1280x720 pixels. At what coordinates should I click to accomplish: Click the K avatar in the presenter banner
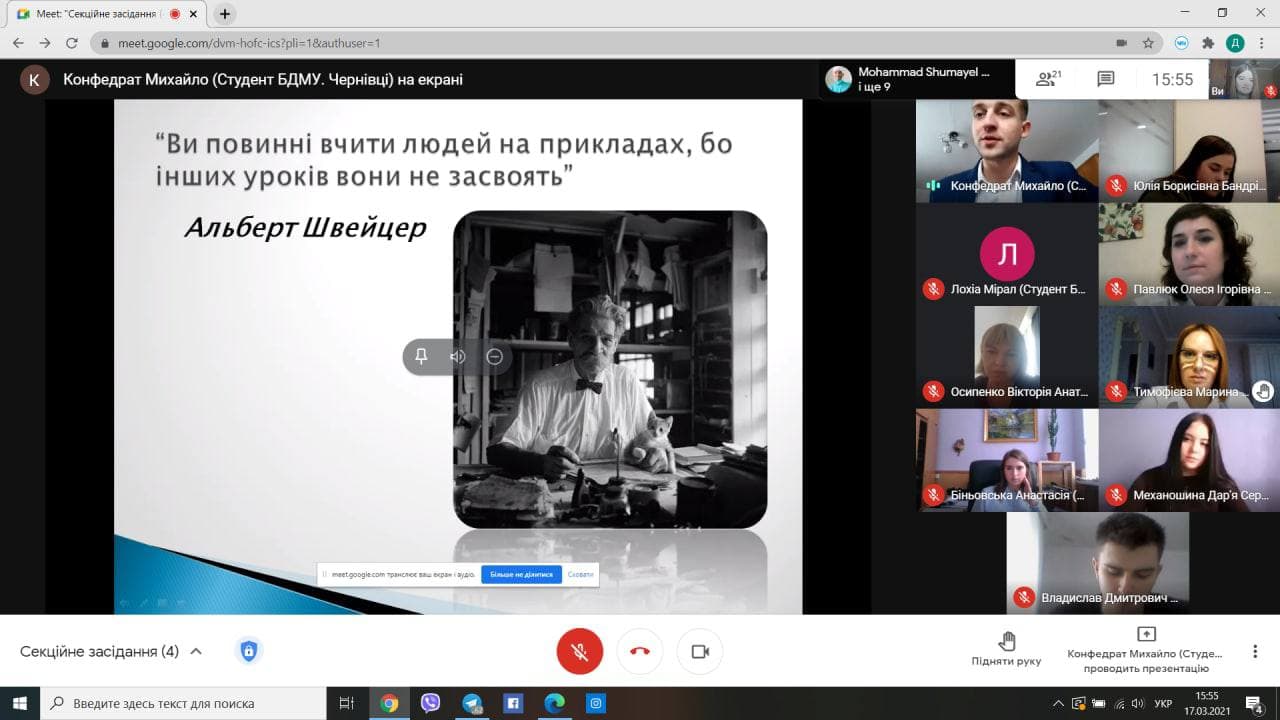[34, 80]
